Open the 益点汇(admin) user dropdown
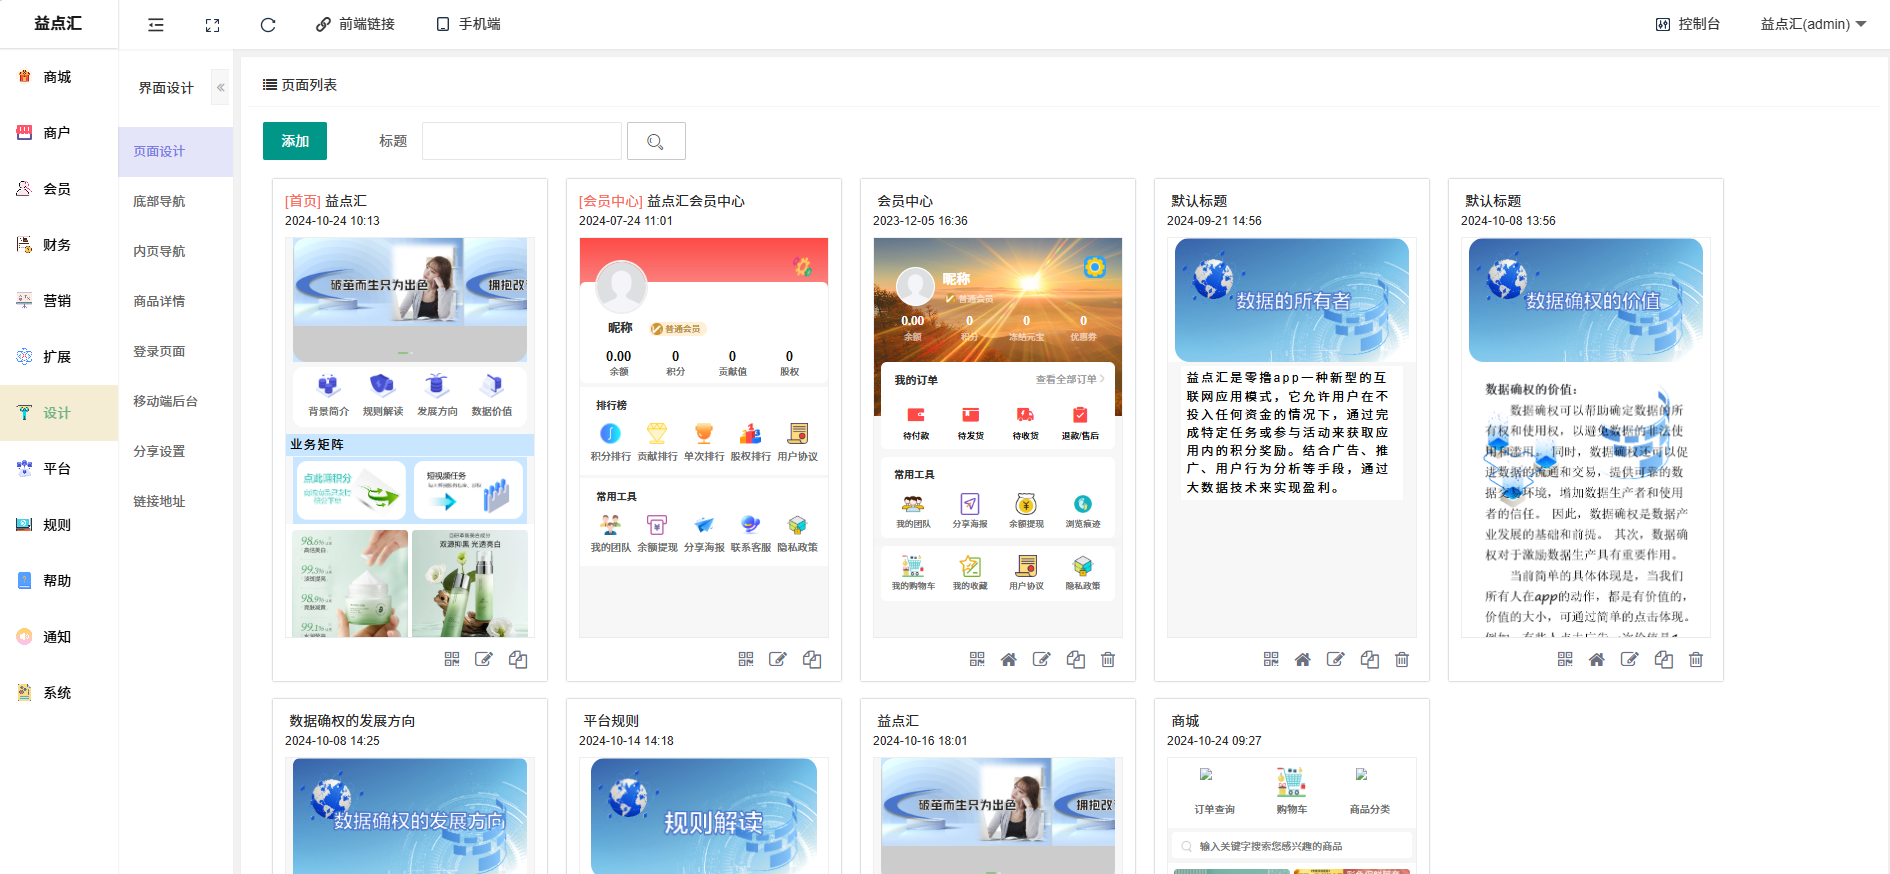This screenshot has width=1890, height=874. click(x=1813, y=24)
